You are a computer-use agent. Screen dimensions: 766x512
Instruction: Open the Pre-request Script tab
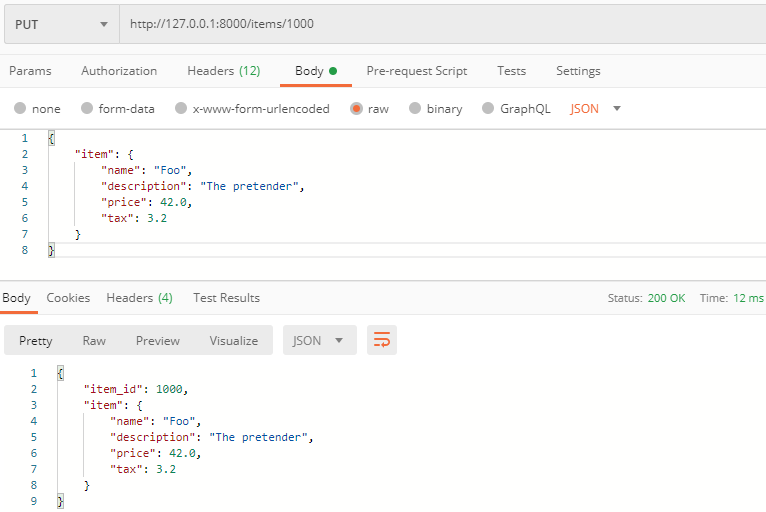pos(416,71)
